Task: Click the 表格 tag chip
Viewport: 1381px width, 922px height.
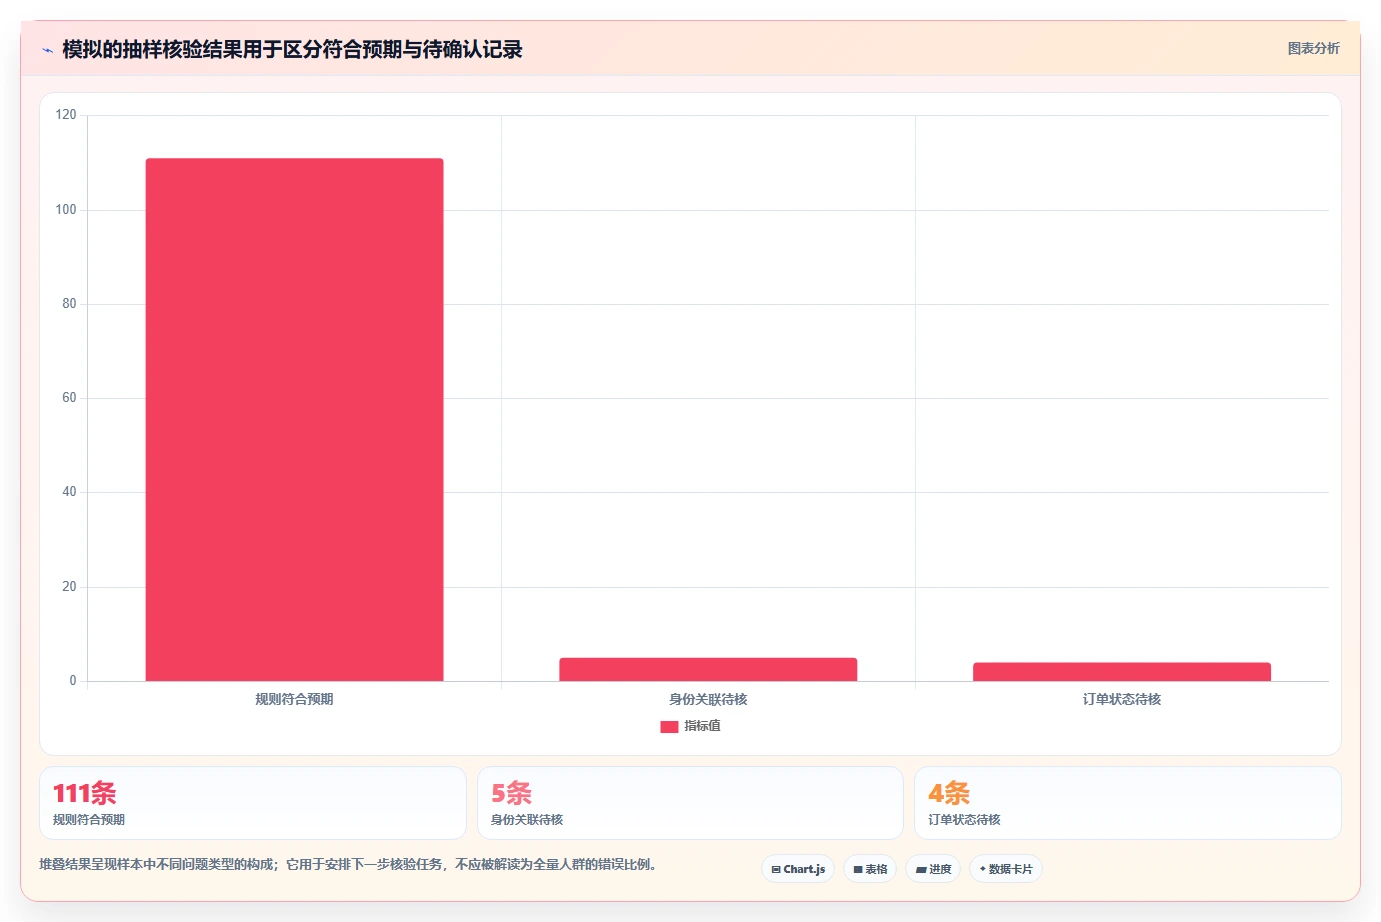Action: (x=870, y=869)
